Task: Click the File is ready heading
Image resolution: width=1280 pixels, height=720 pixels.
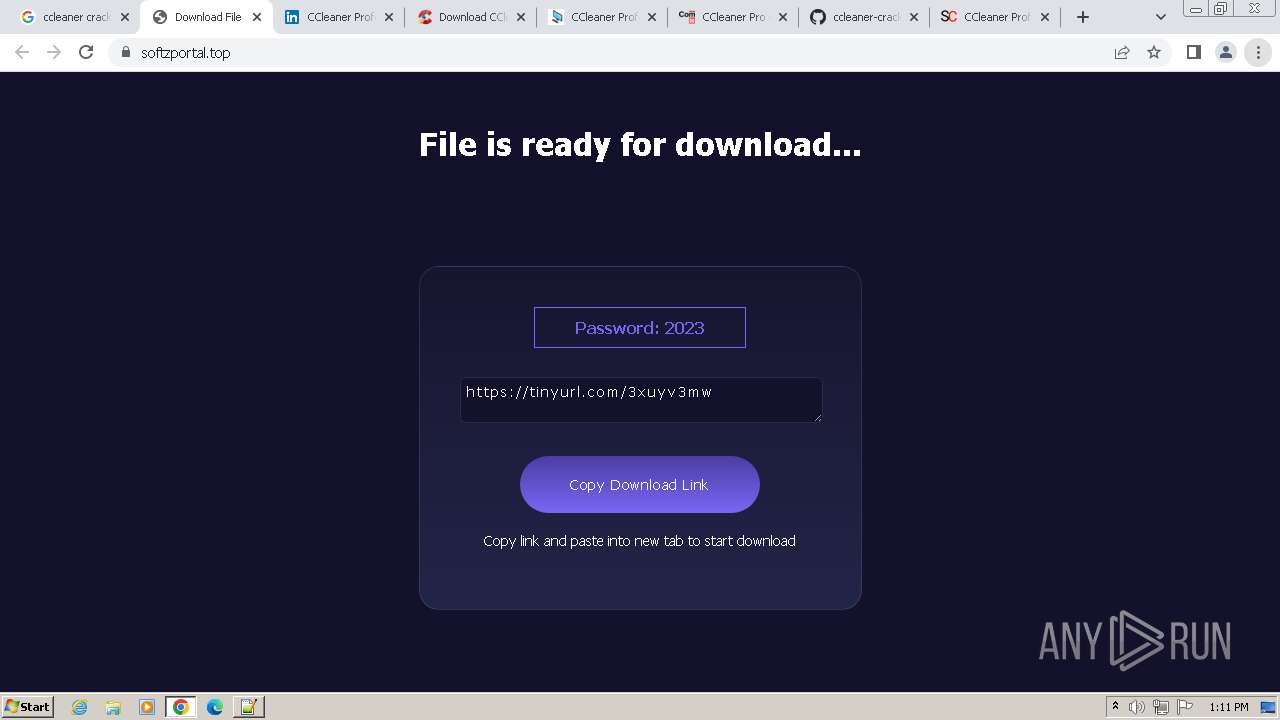Action: coord(640,145)
